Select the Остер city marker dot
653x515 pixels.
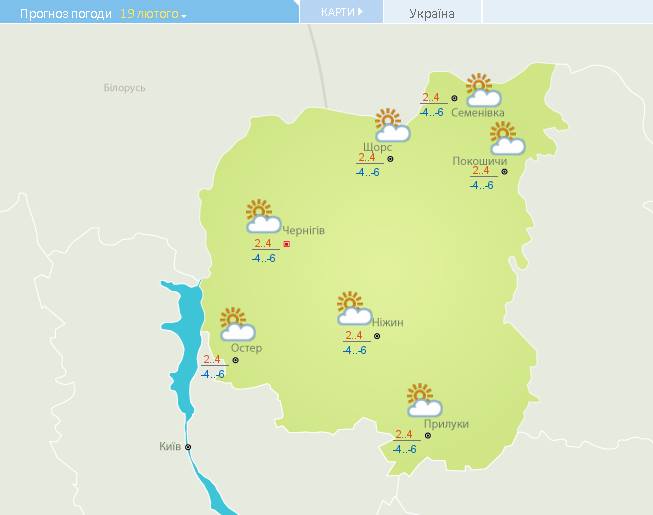click(235, 360)
